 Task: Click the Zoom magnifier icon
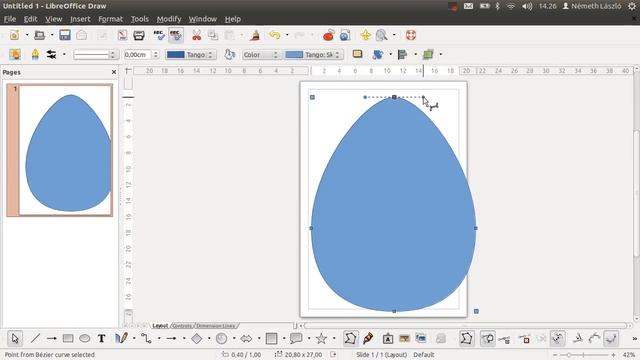(381, 35)
